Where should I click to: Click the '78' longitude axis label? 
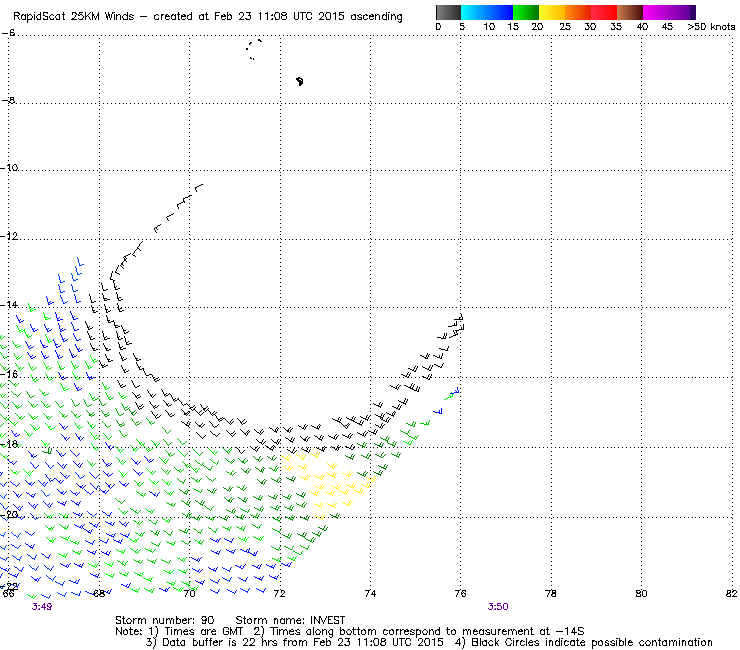pos(551,594)
